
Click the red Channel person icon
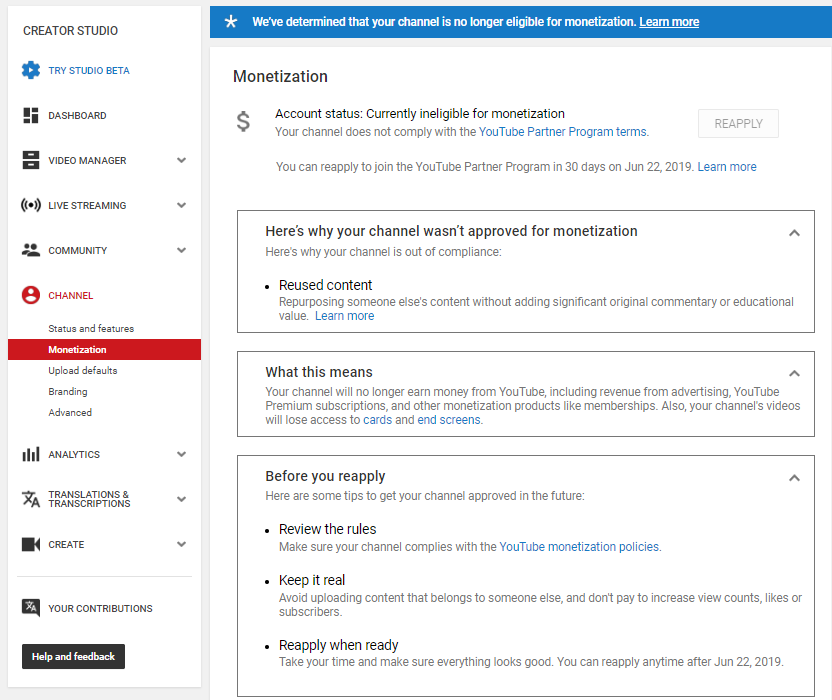(31, 295)
